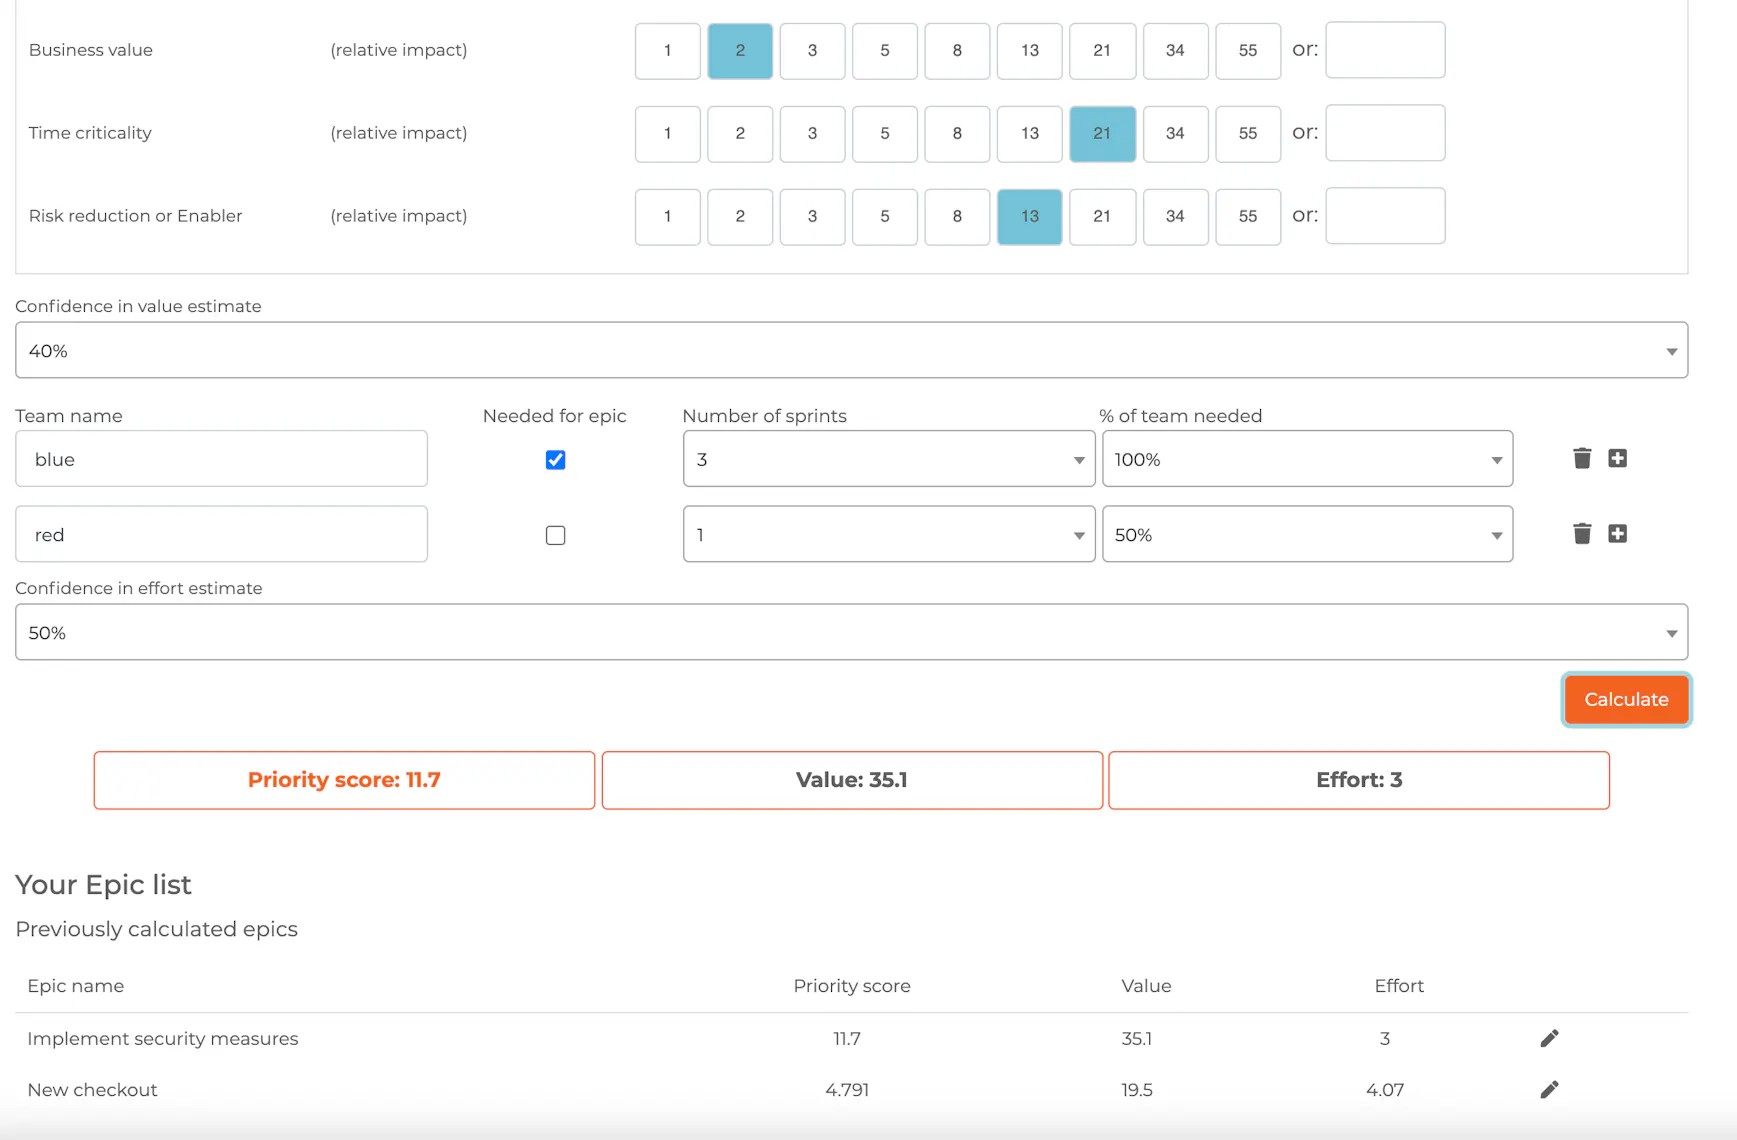Click the Priority score: 11.7 result box
The image size is (1737, 1140).
(344, 780)
